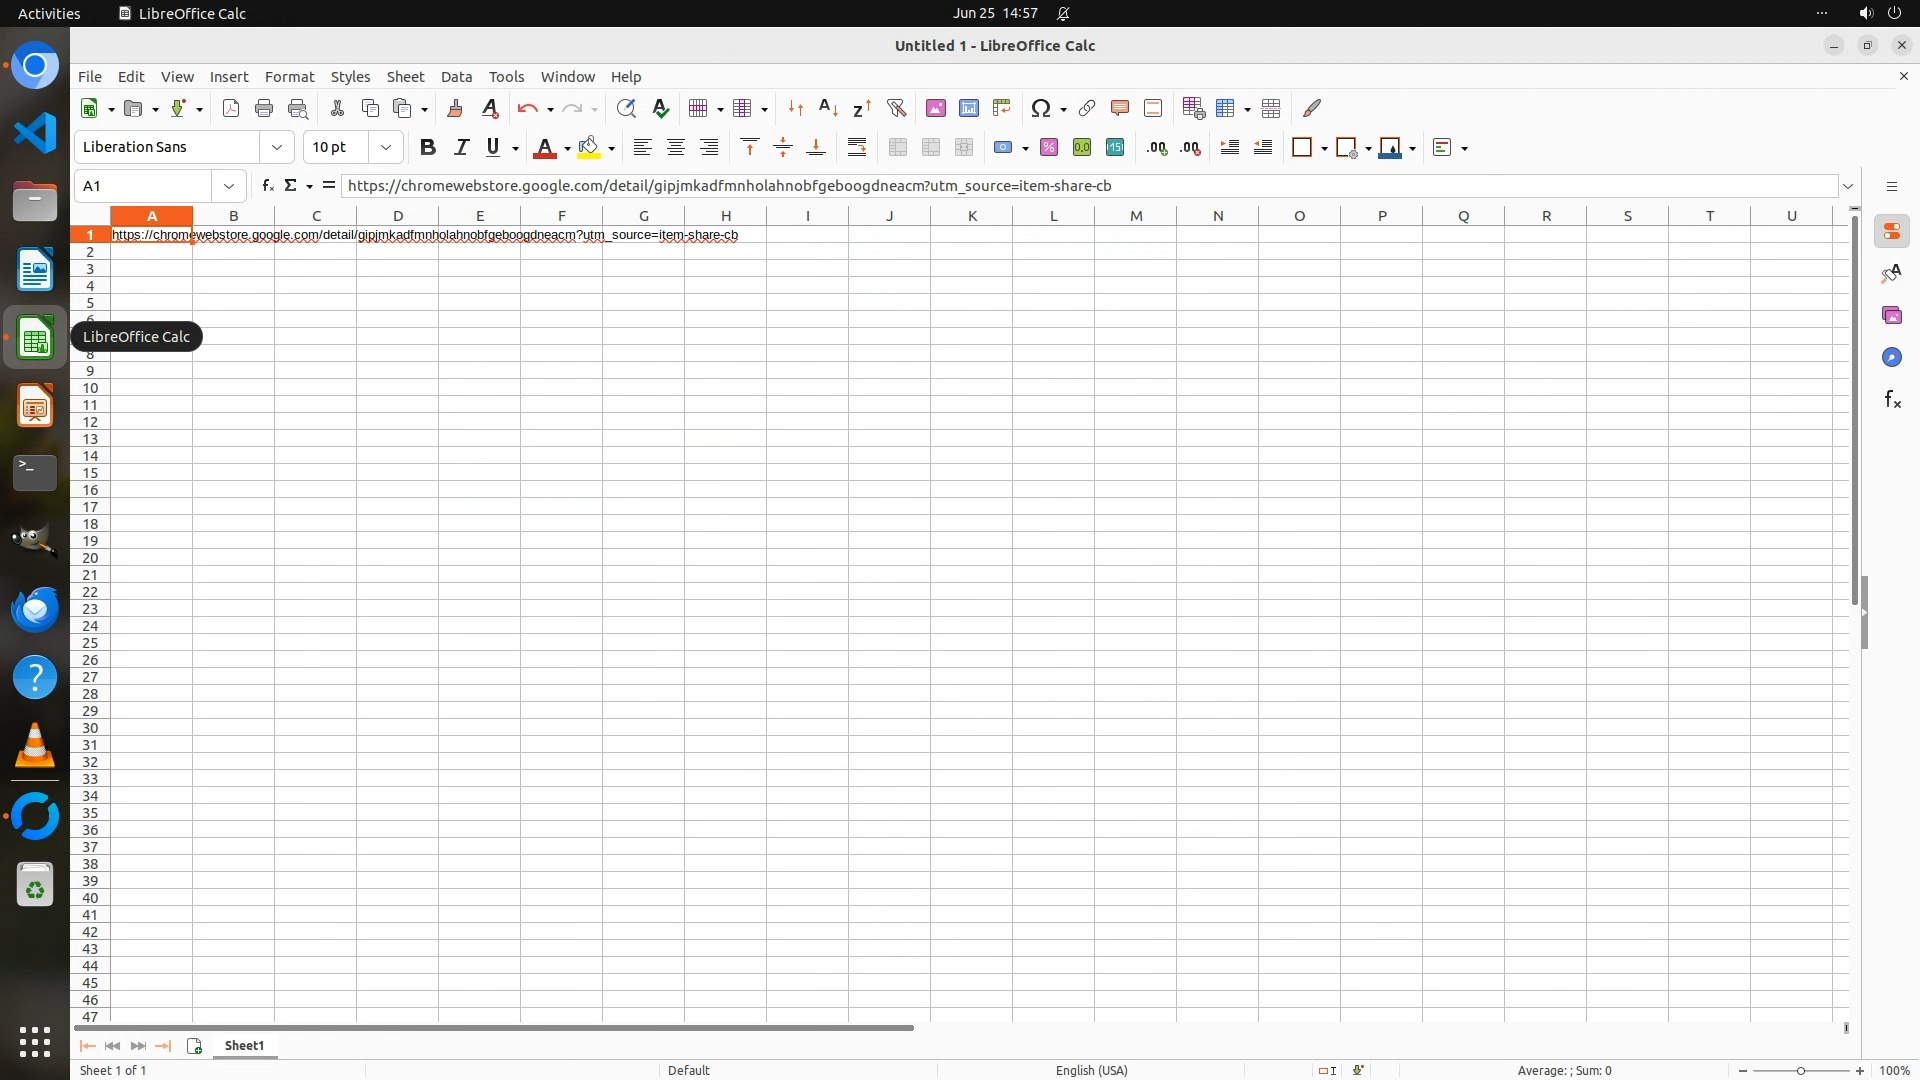Expand the font name dropdown
1920x1080 pixels.
tap(277, 148)
